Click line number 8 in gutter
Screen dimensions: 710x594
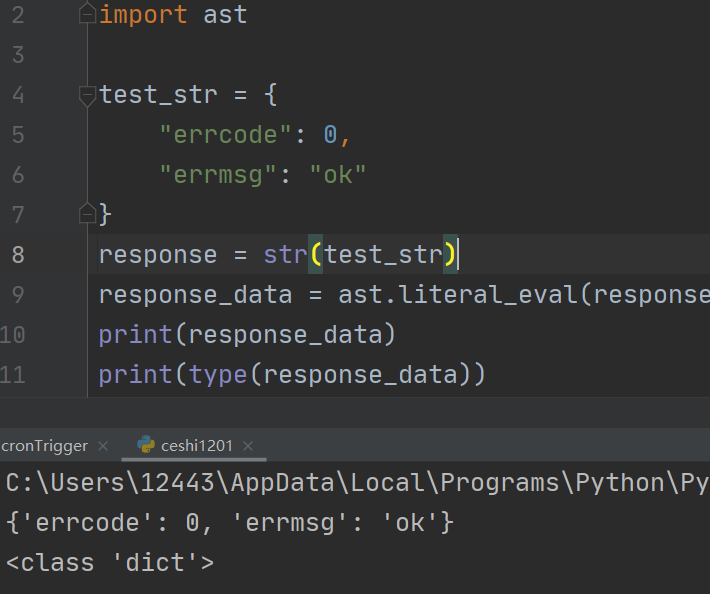point(18,254)
